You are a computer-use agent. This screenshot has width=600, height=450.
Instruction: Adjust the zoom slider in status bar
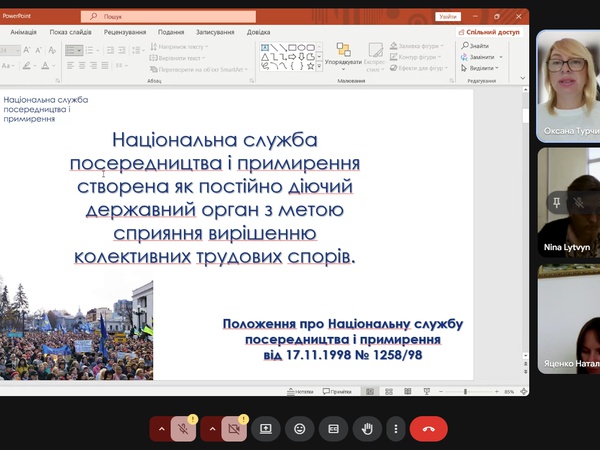(x=465, y=391)
